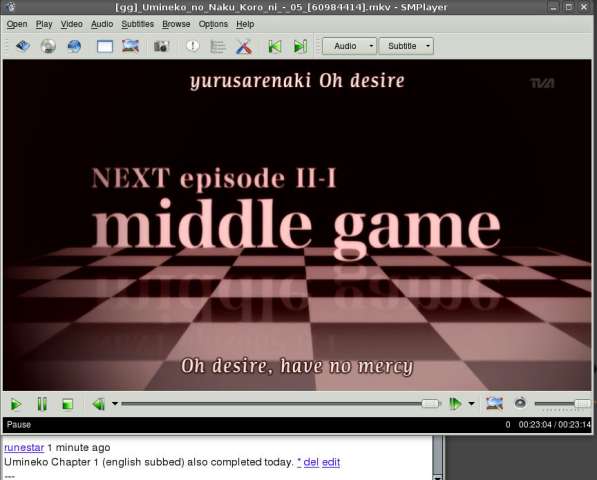Open the Play menu

click(x=44, y=24)
